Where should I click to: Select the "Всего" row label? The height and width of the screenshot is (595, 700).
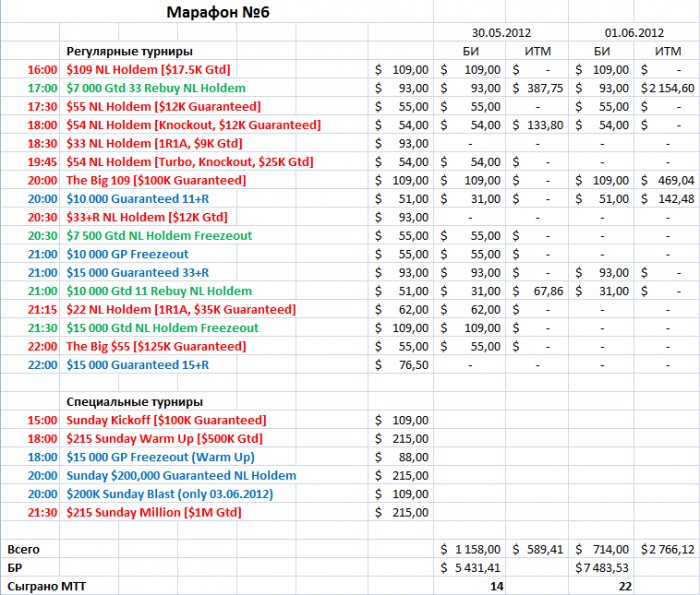point(24,549)
